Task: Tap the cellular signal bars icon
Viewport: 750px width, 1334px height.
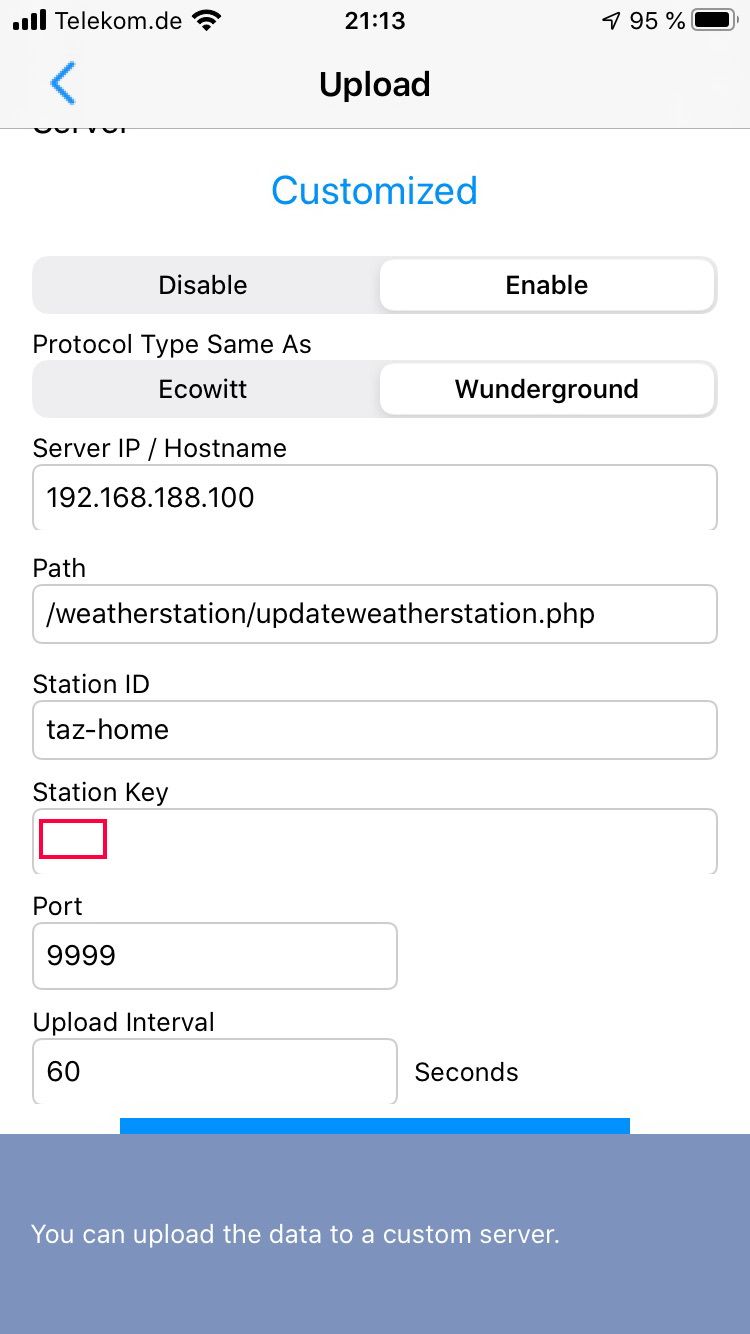Action: point(30,20)
